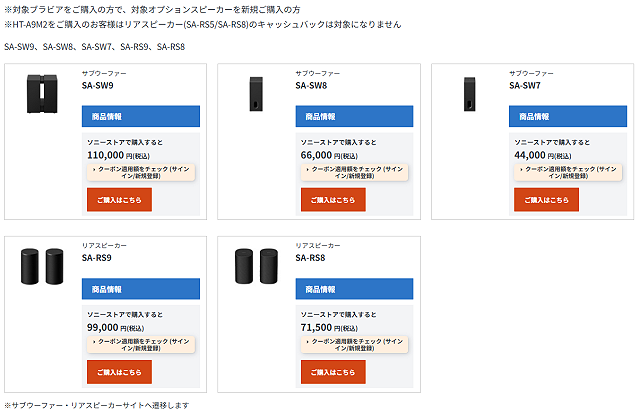The image size is (640, 414).
Task: Click ご購入はこちら for SA-SW9
Action: pyautogui.click(x=119, y=200)
